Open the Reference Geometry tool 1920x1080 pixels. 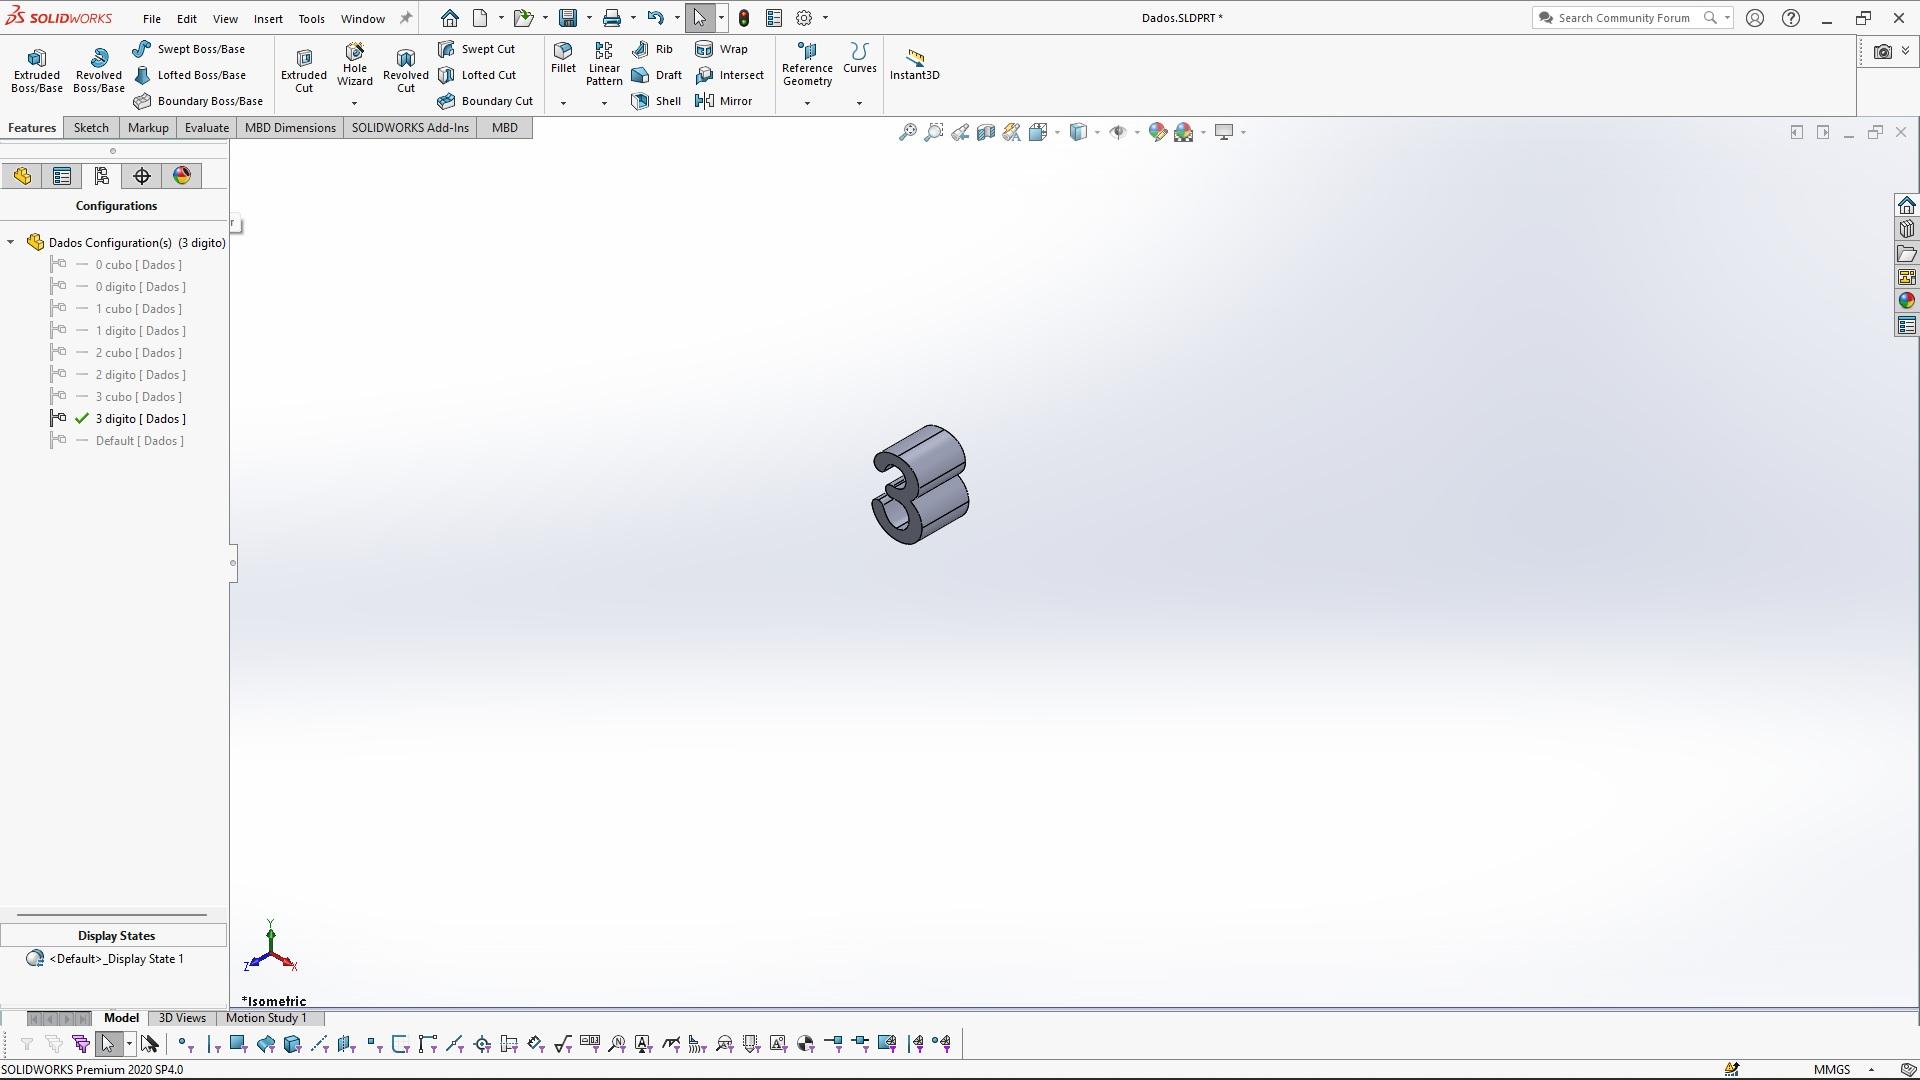[807, 64]
